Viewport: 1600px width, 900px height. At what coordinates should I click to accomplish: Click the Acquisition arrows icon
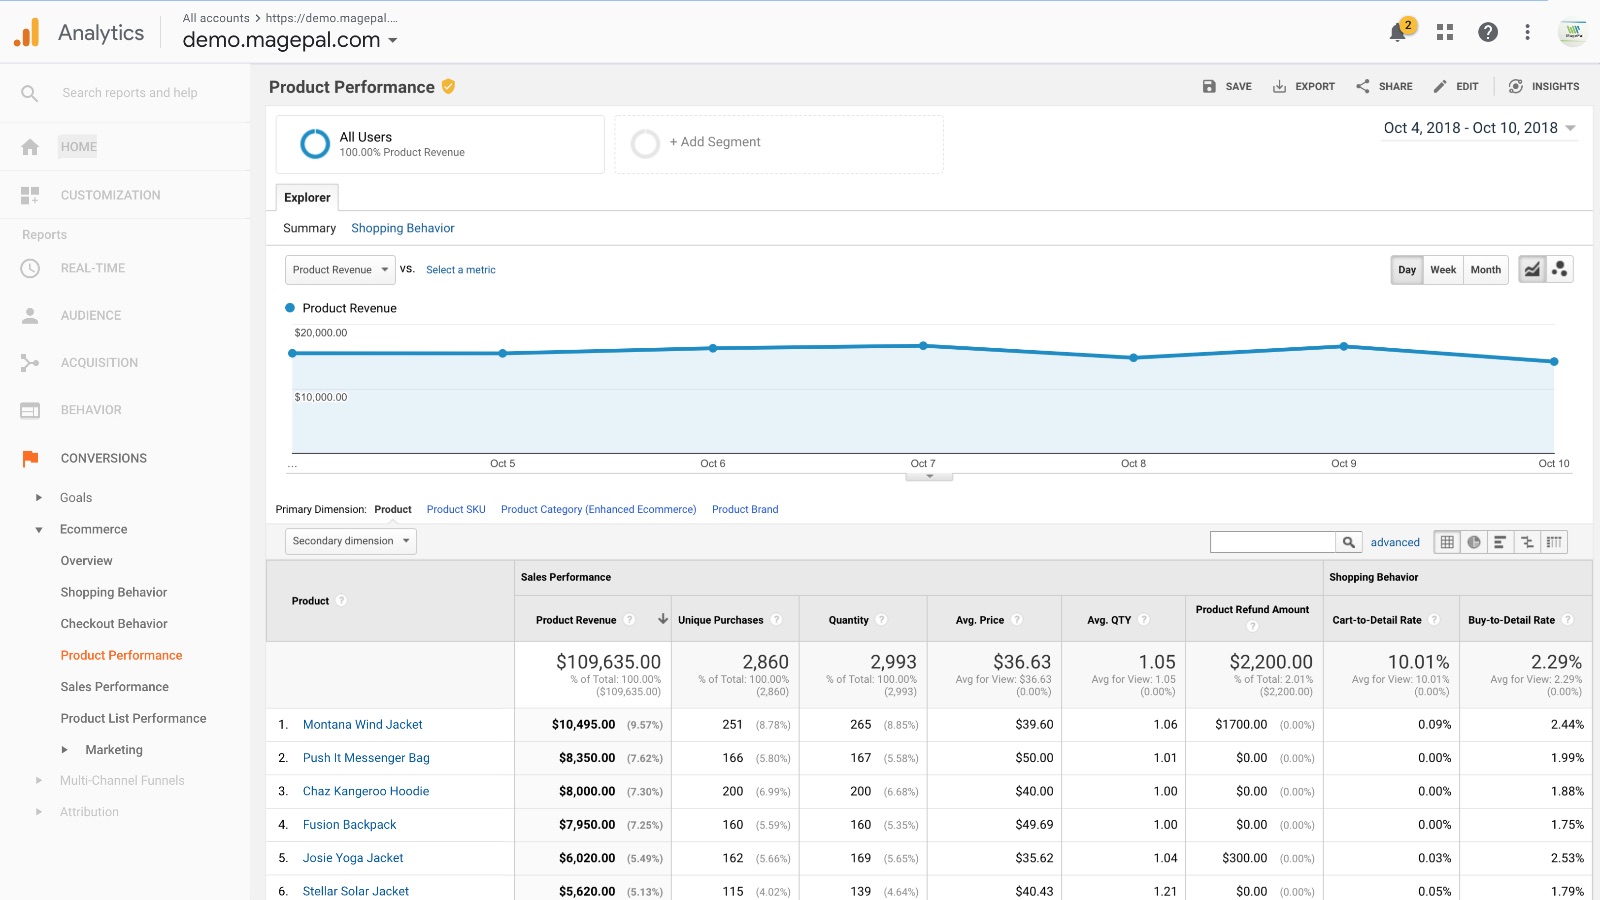point(30,363)
